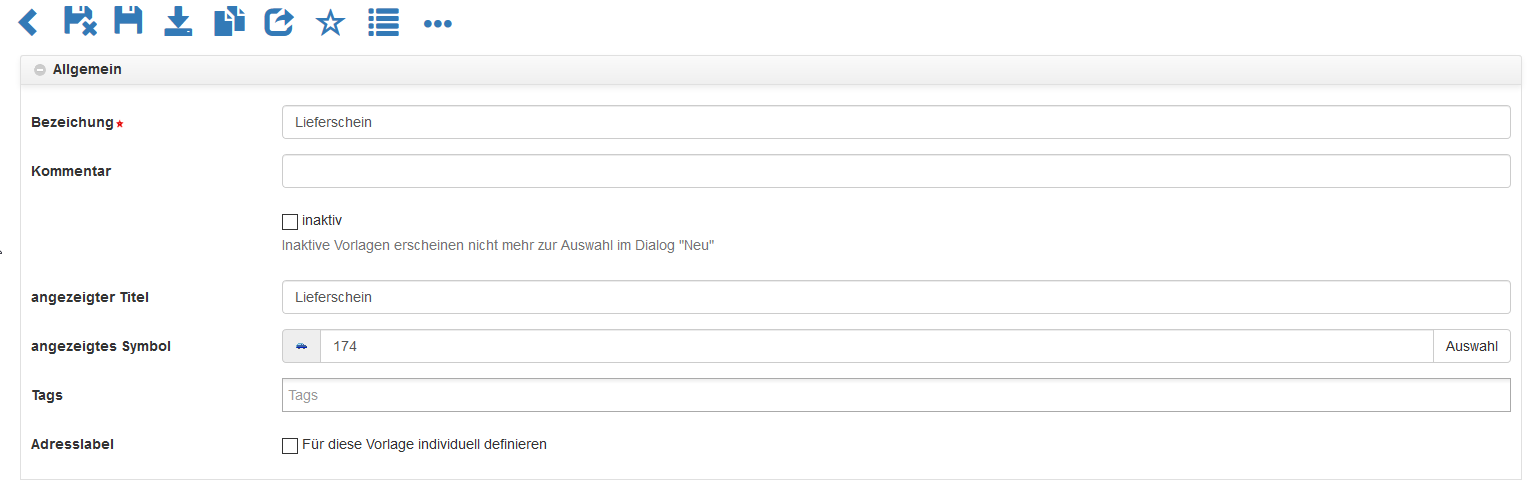1531x486 pixels.
Task: Enable individual Adresslabel definition checkbox
Action: tap(290, 446)
